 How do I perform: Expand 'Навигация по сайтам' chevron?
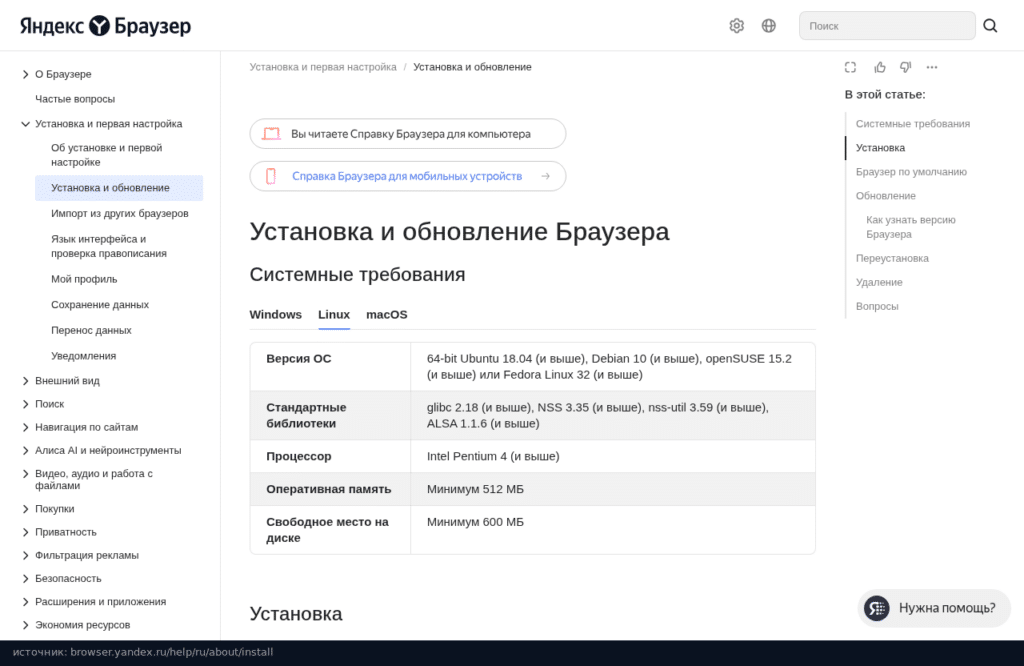tap(25, 427)
